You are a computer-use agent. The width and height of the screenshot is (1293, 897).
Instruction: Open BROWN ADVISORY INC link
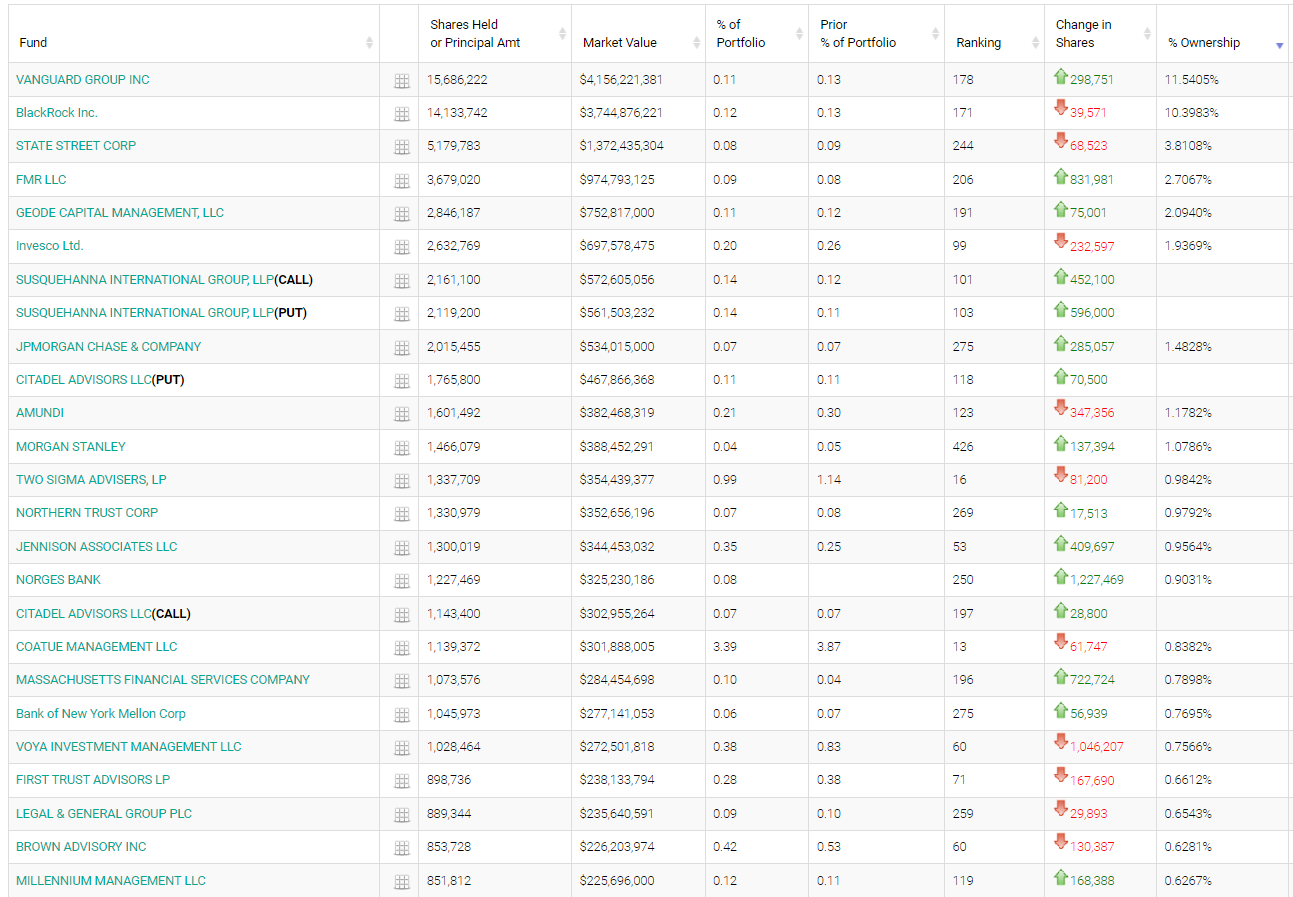pyautogui.click(x=81, y=847)
